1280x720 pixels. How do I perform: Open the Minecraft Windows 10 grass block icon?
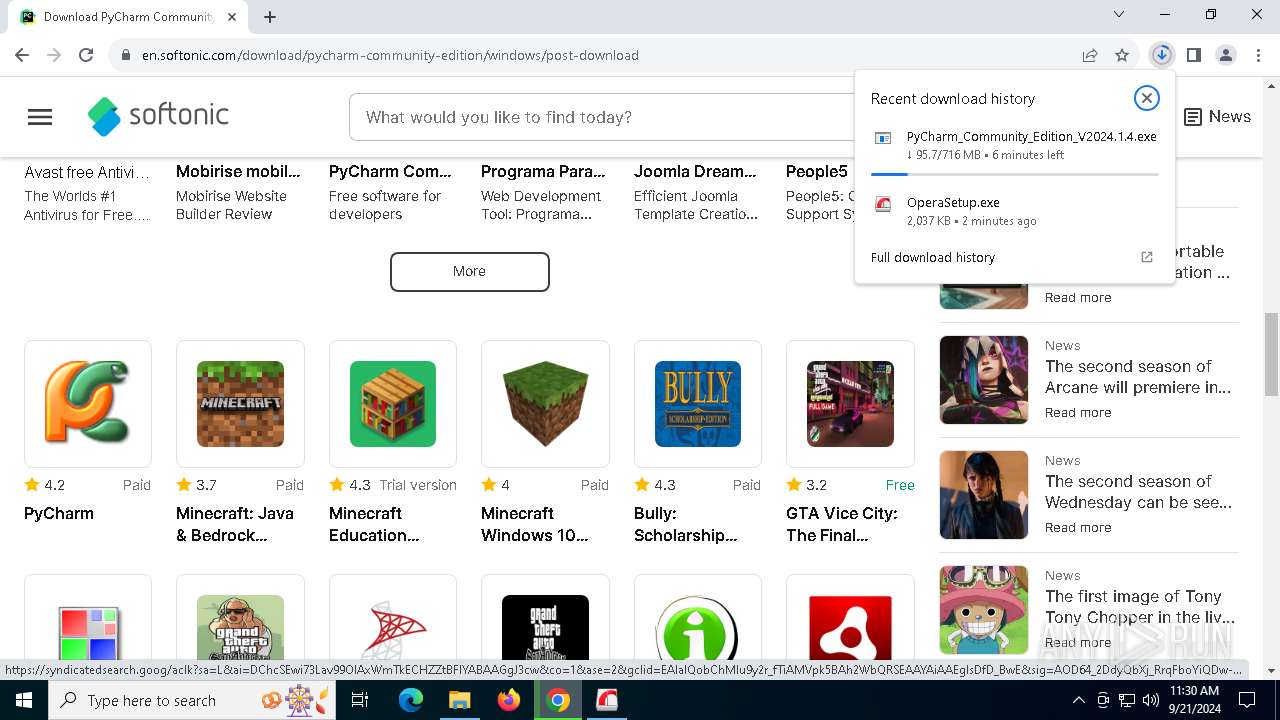(x=545, y=403)
